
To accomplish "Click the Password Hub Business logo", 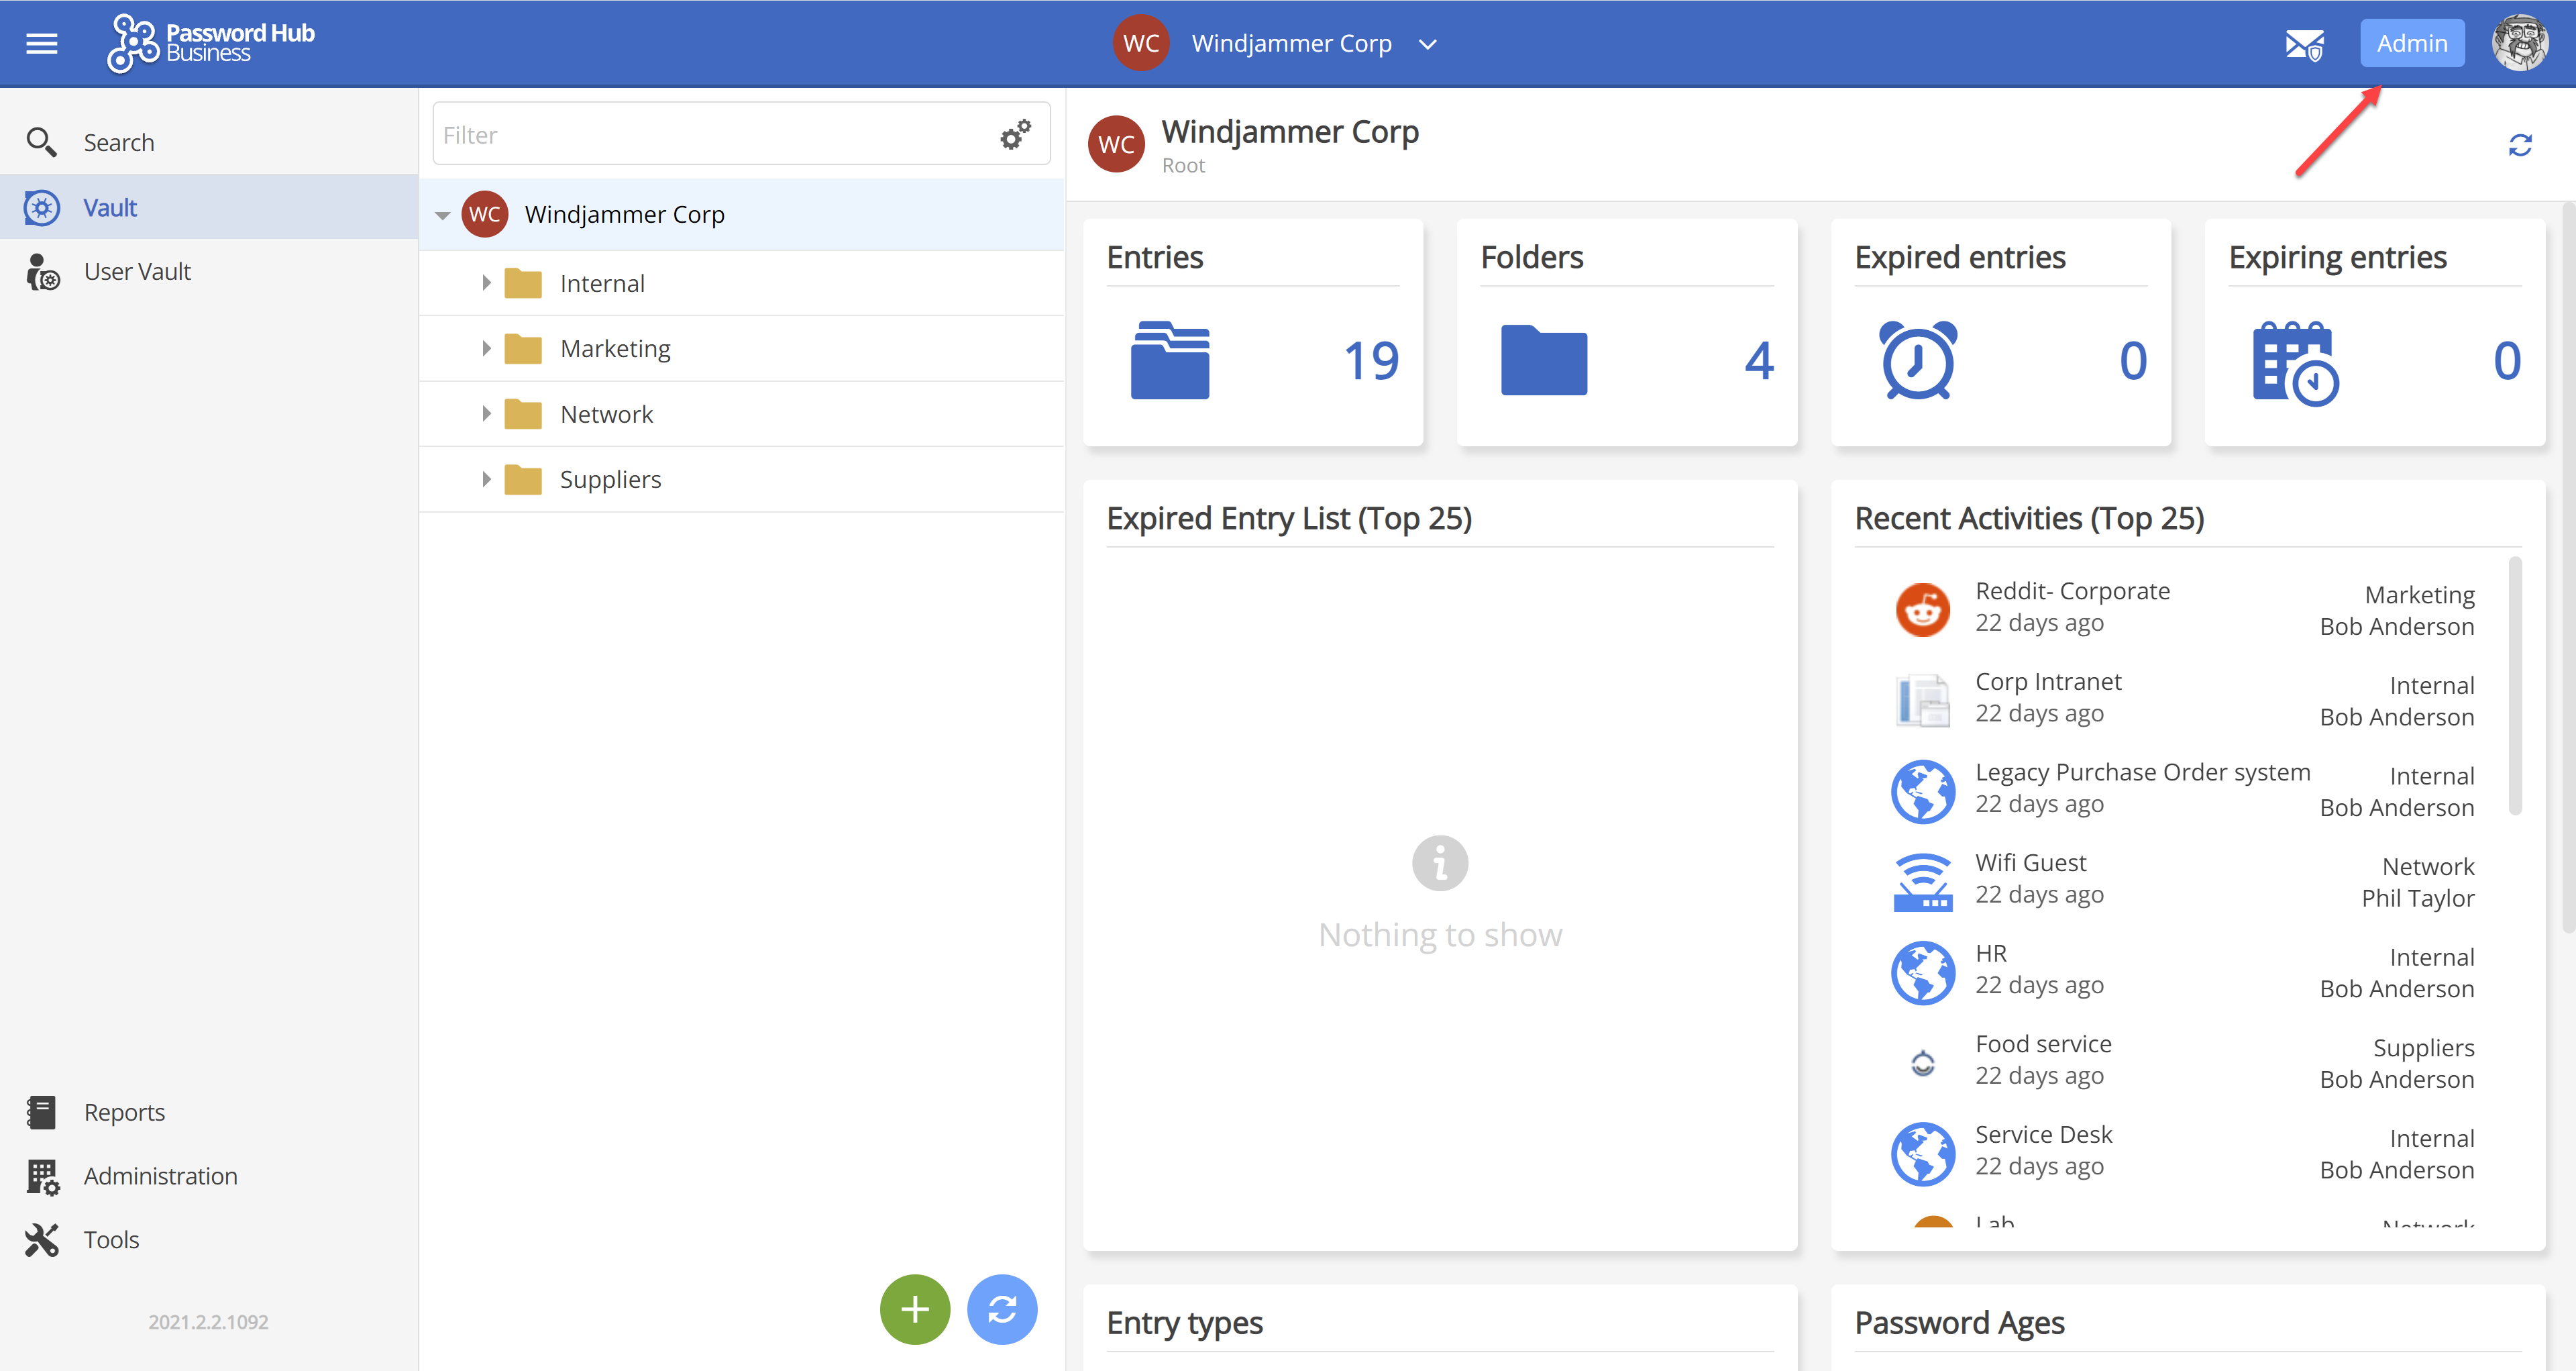I will pos(211,43).
